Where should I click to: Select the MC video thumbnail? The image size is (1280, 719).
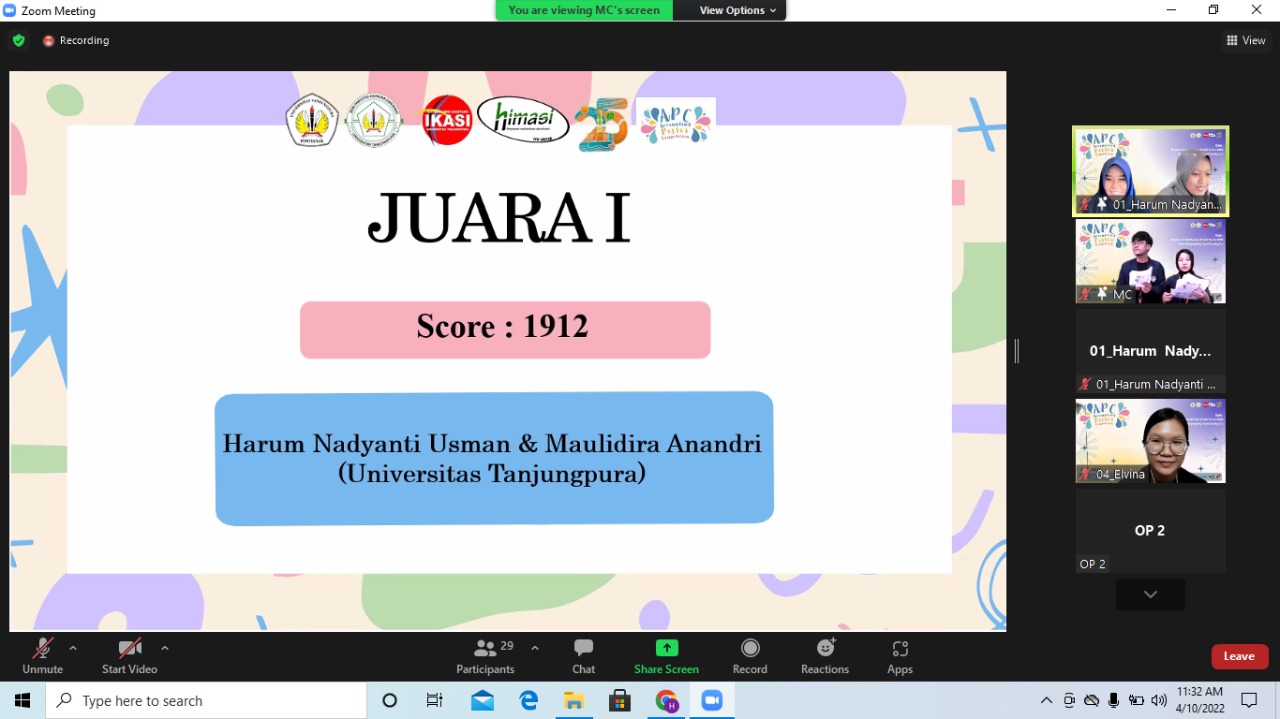point(1150,261)
